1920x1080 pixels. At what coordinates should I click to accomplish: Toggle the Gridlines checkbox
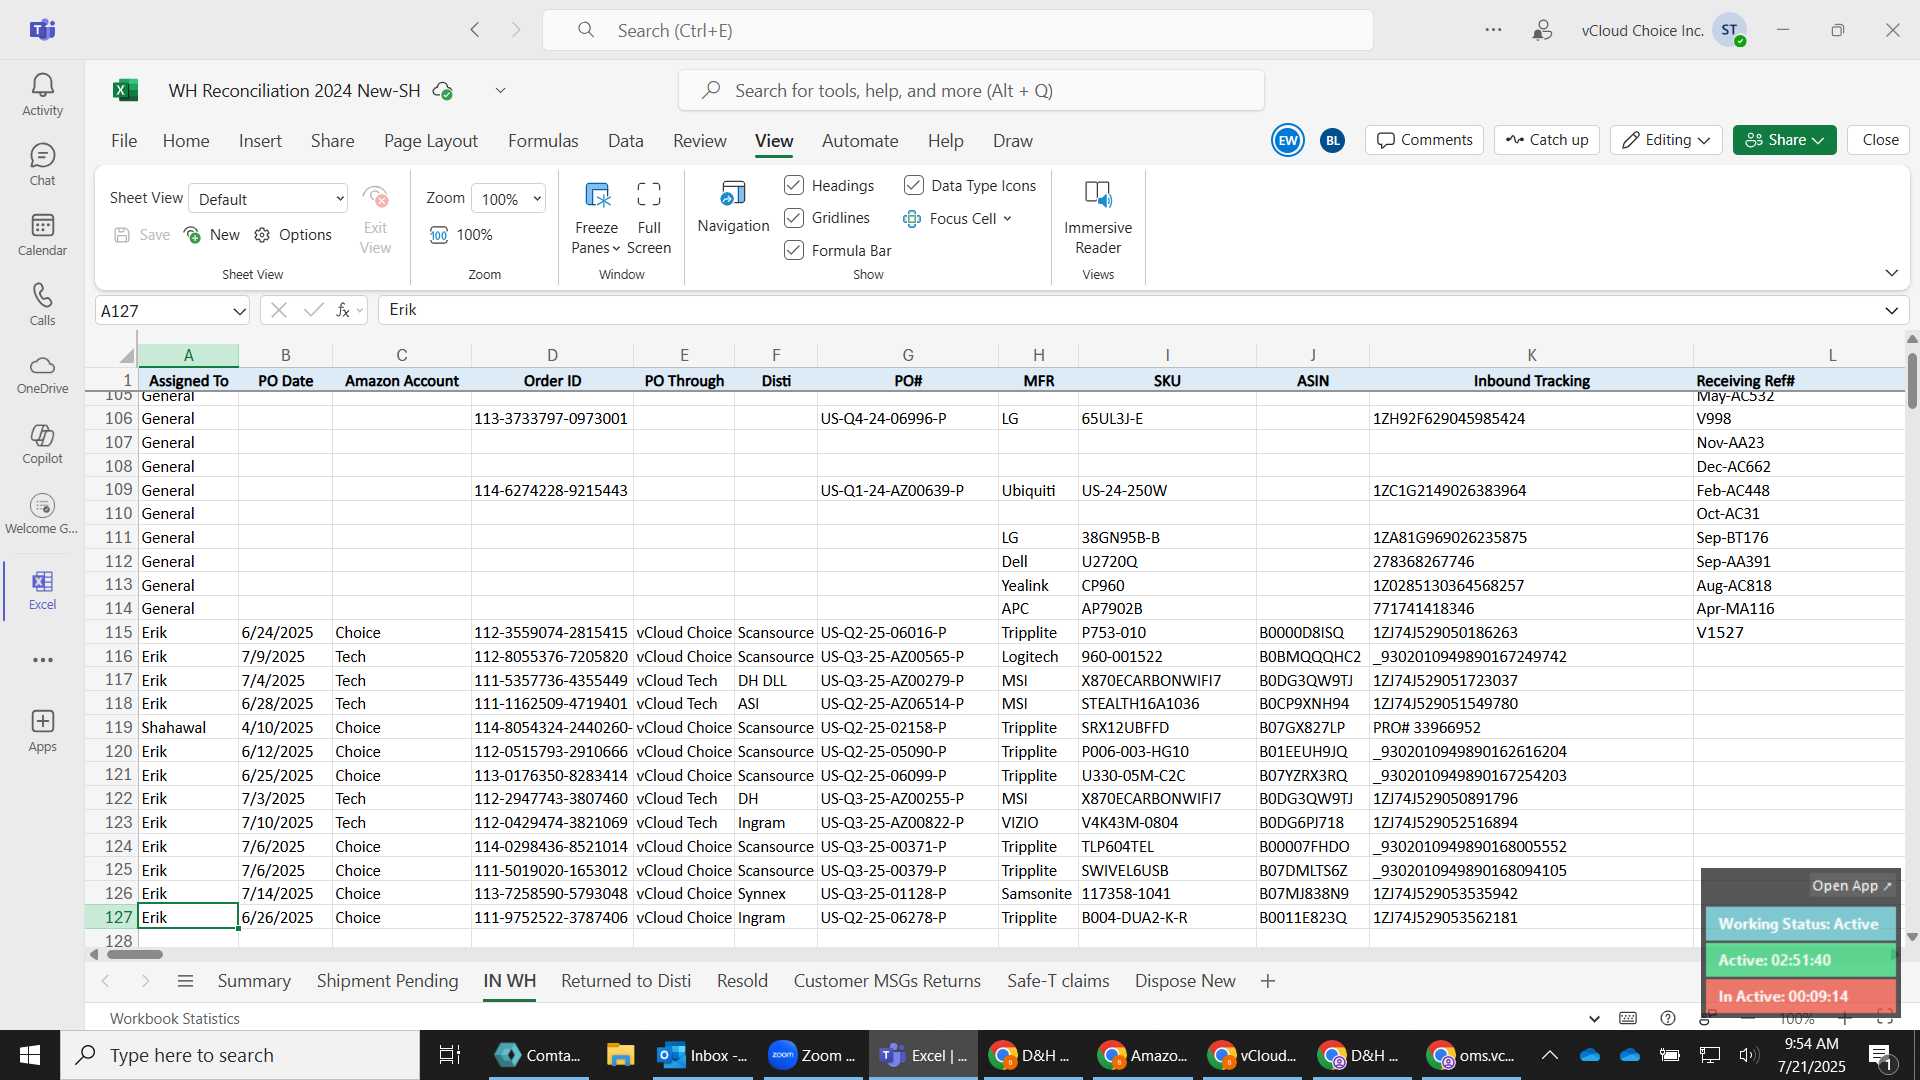click(794, 218)
